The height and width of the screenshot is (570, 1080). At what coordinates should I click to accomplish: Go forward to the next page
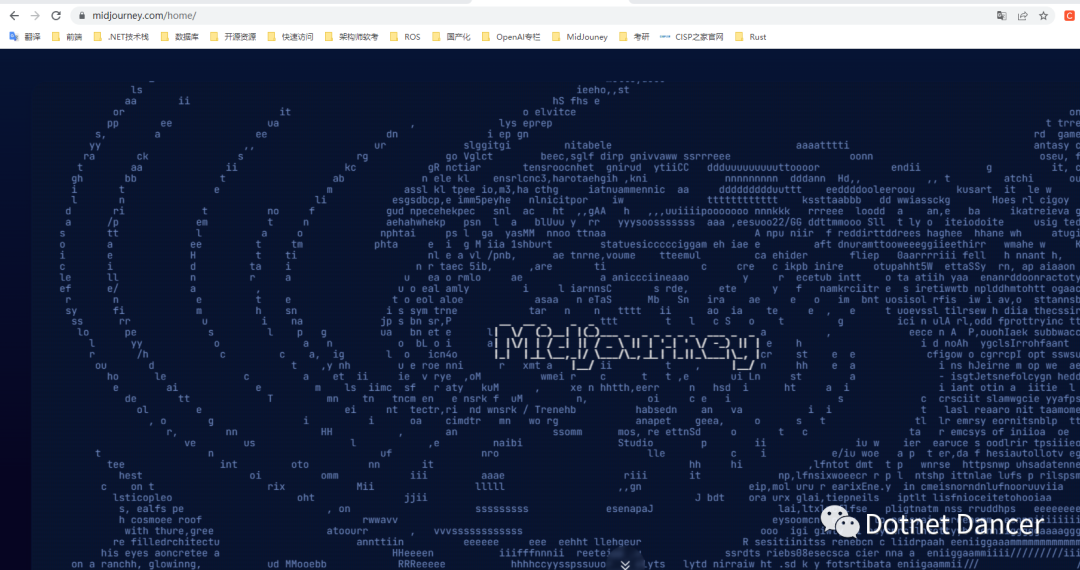point(35,15)
